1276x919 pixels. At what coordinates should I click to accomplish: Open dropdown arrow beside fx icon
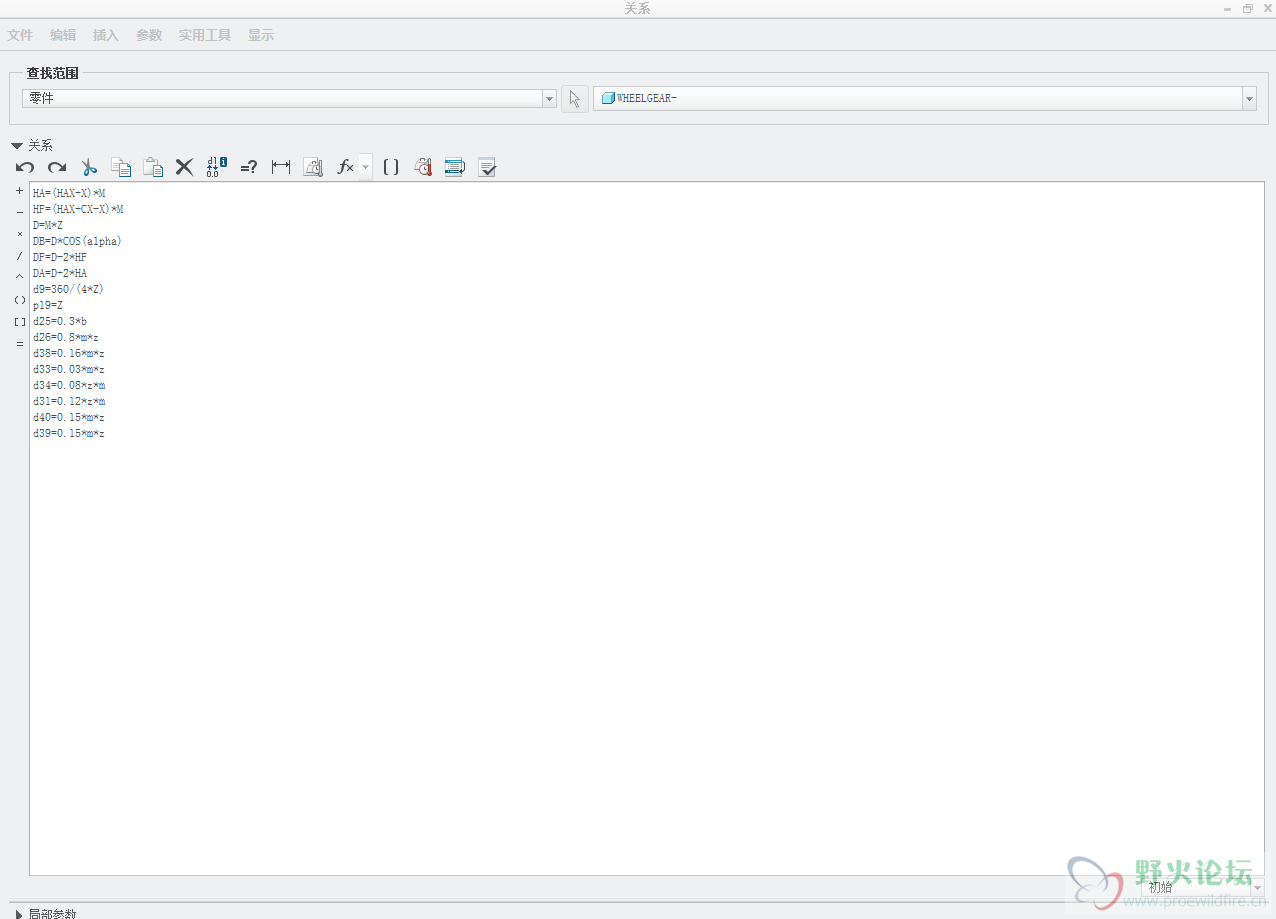pos(366,167)
